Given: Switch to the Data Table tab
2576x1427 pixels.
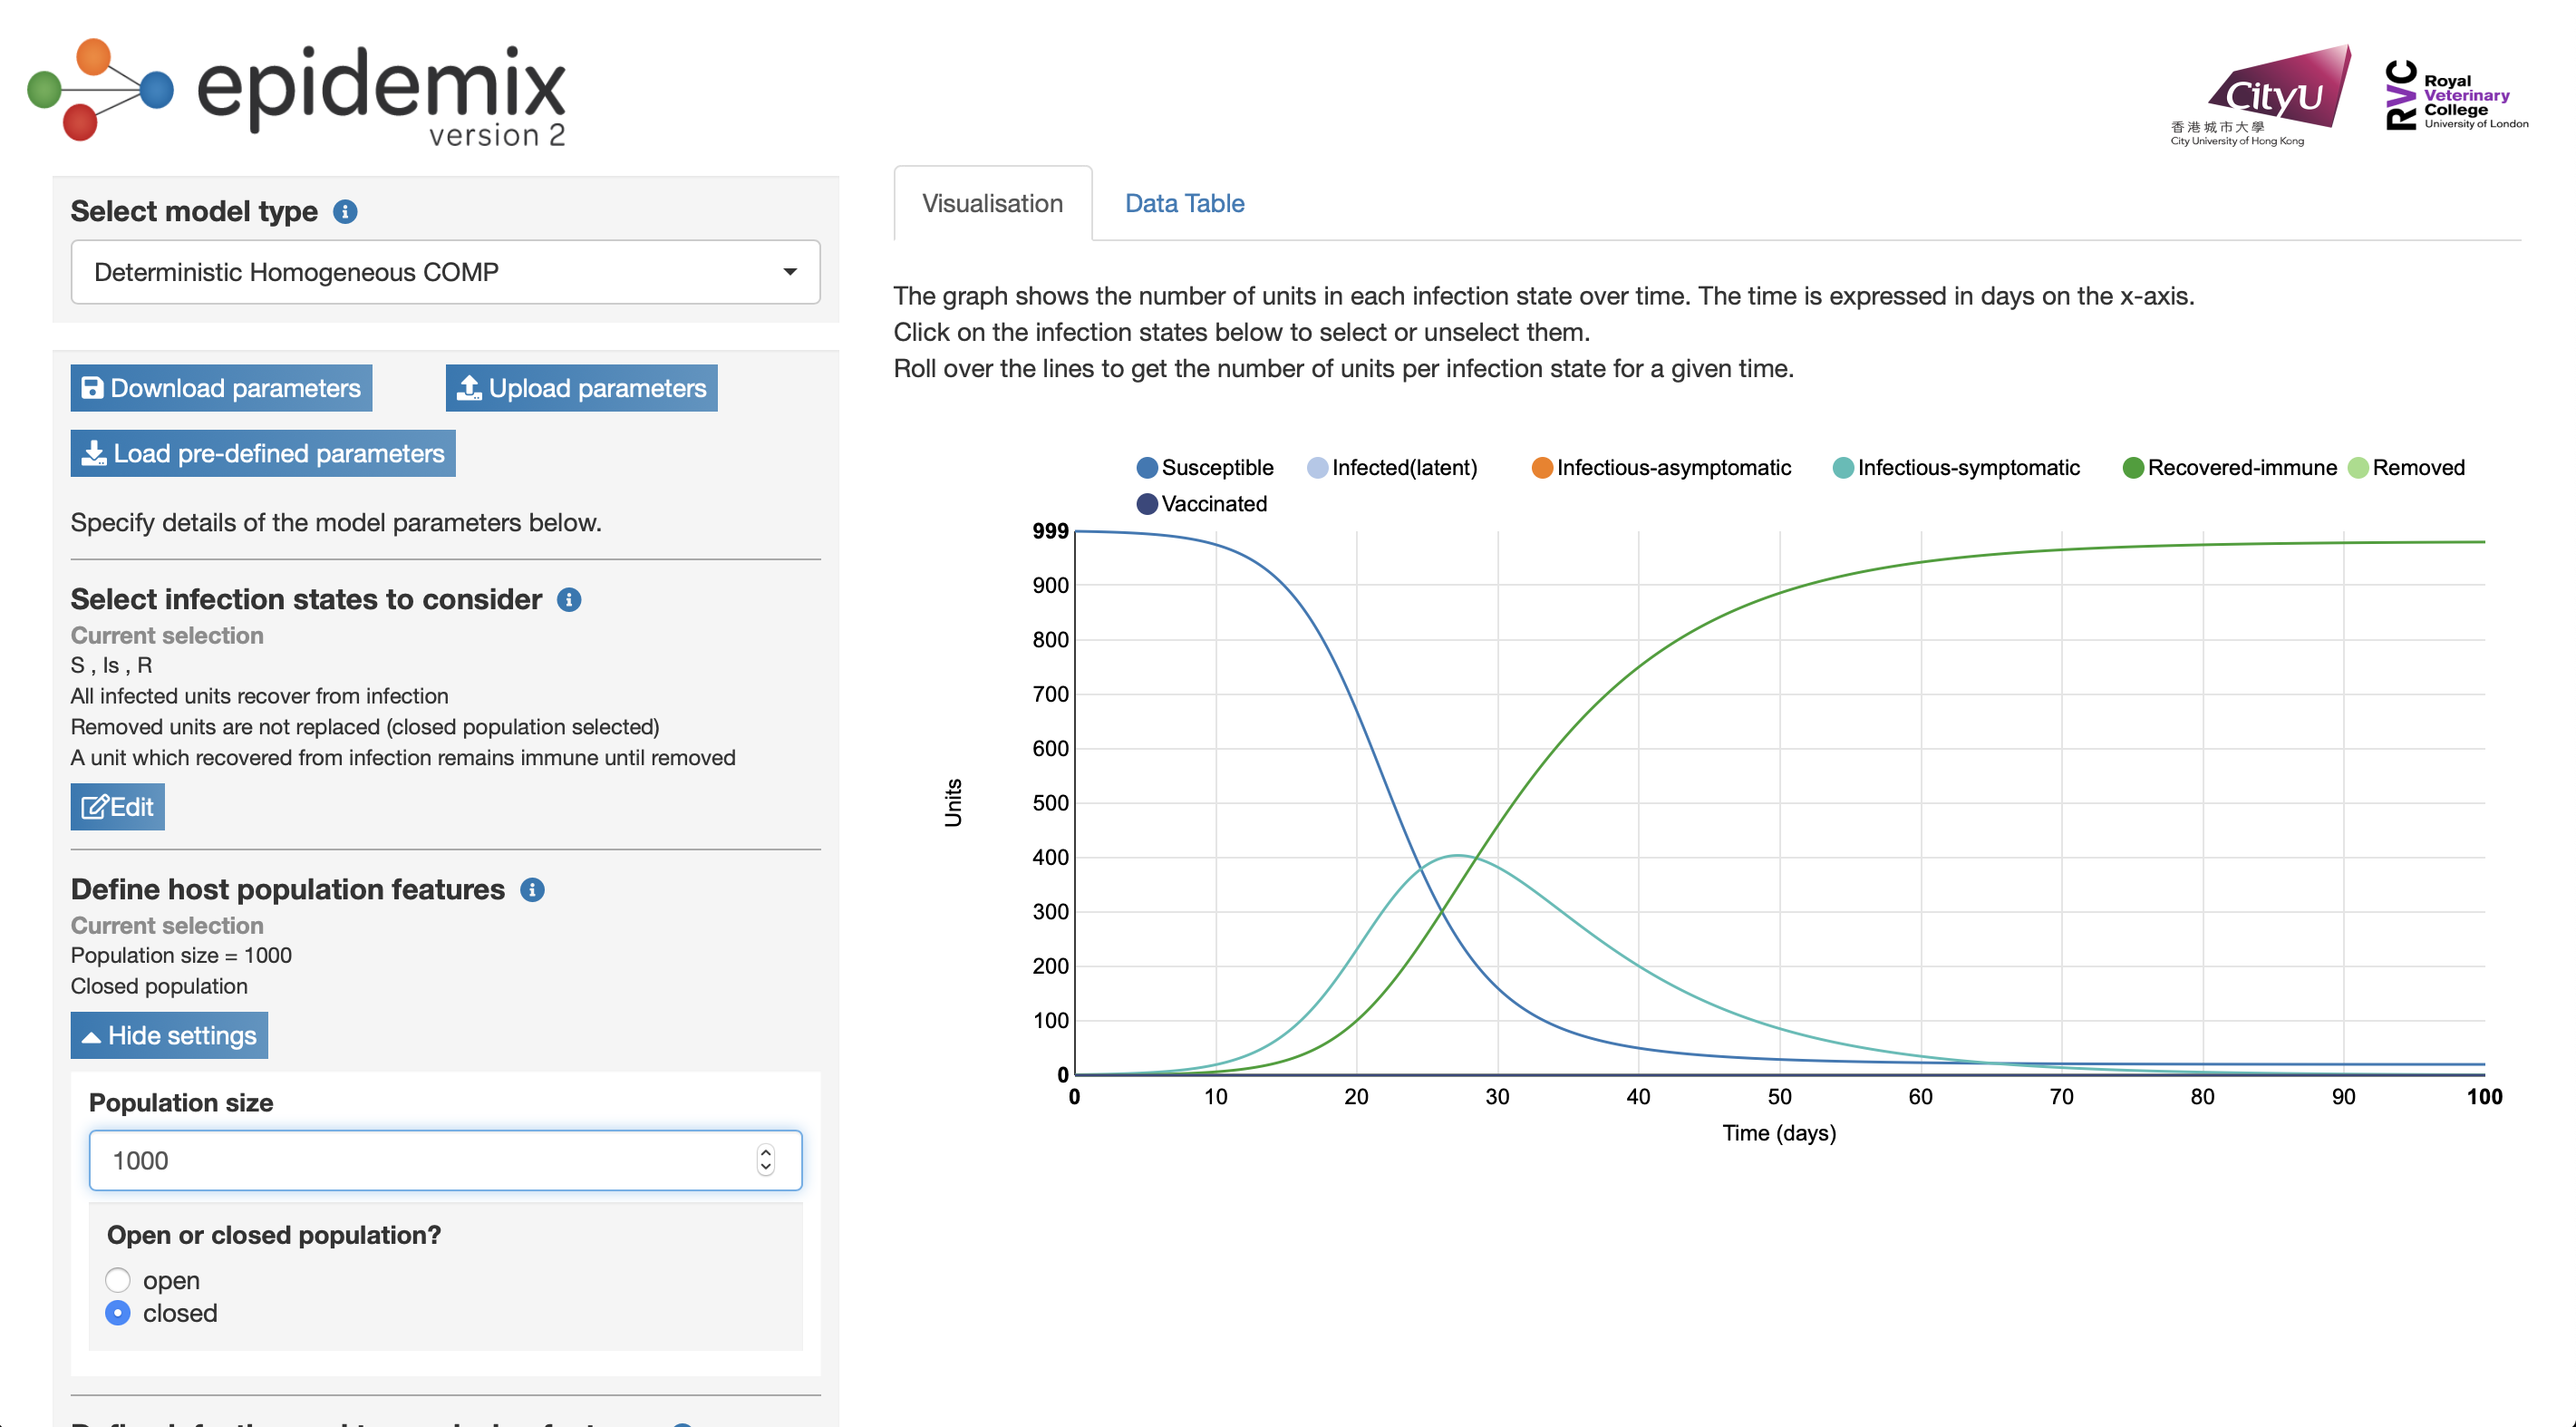Looking at the screenshot, I should 1184,203.
